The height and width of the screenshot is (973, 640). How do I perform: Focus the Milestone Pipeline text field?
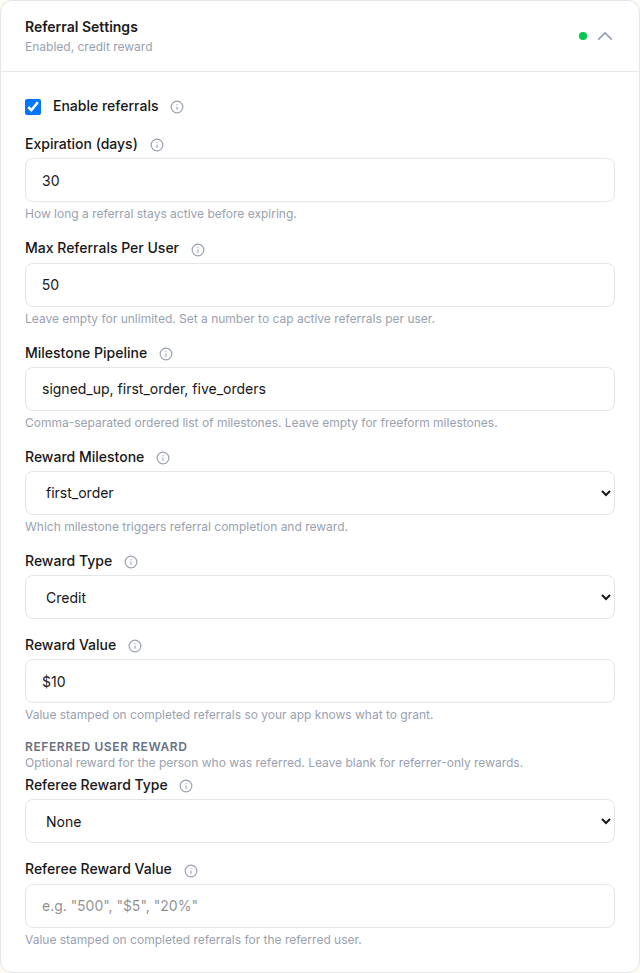tap(320, 389)
